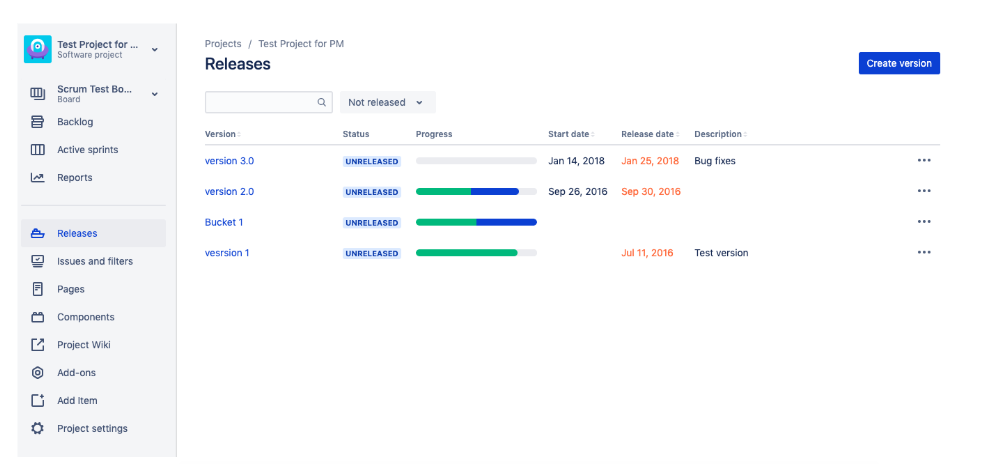
Task: Expand the Scrum Test Board chevron
Action: [155, 95]
